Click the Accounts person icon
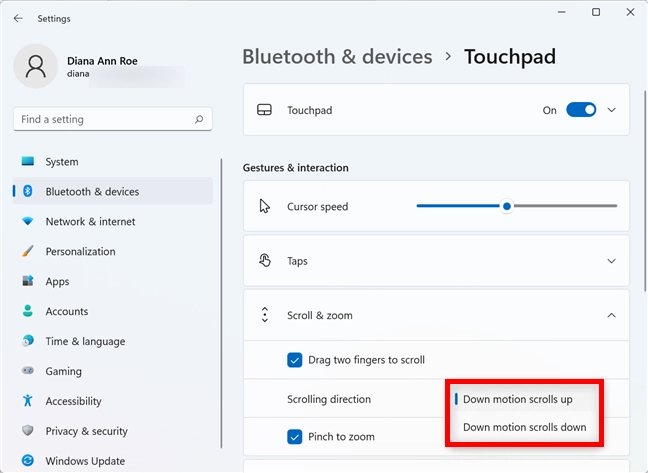Image resolution: width=648 pixels, height=473 pixels. [x=28, y=311]
